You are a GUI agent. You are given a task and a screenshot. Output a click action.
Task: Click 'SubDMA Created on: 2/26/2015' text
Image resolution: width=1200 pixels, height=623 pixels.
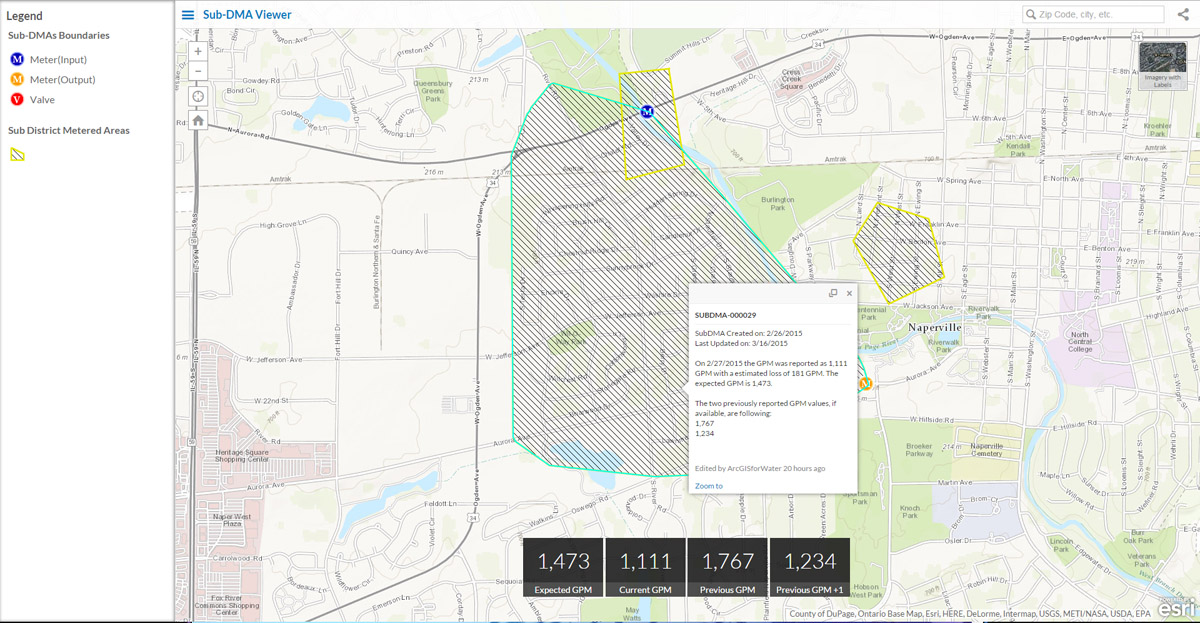pyautogui.click(x=748, y=333)
